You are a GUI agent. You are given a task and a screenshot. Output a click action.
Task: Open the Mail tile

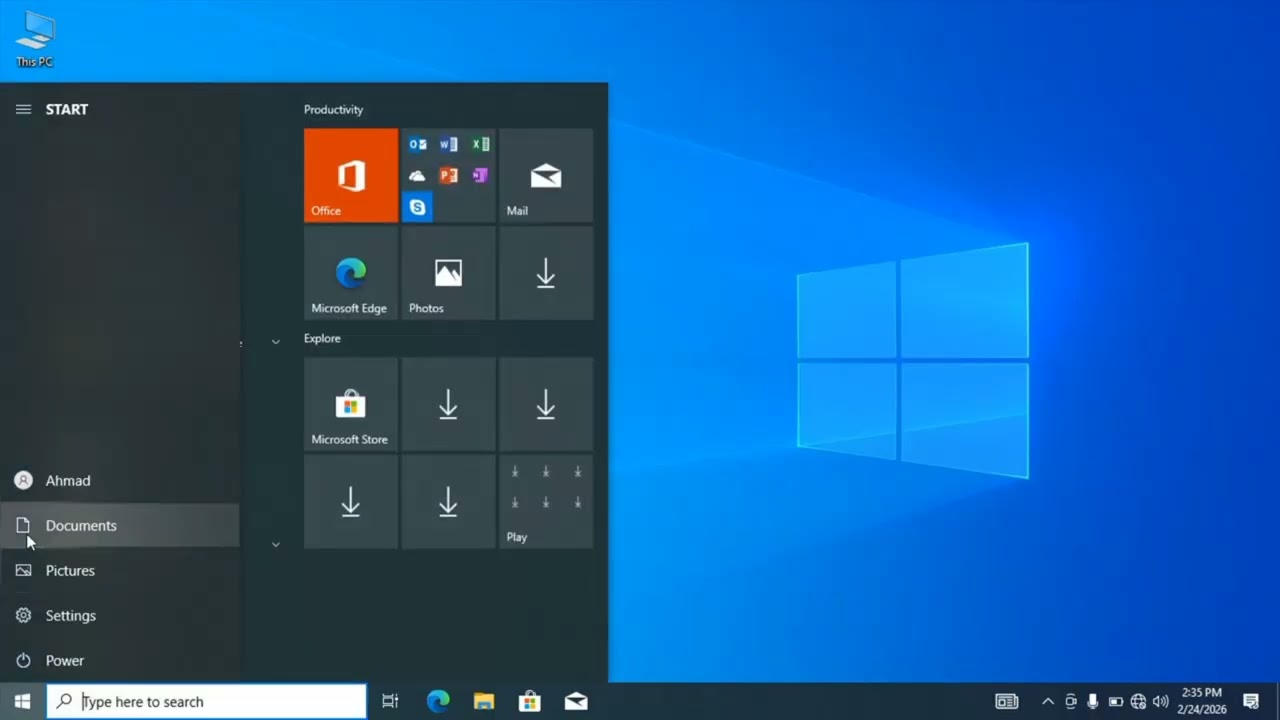(546, 175)
